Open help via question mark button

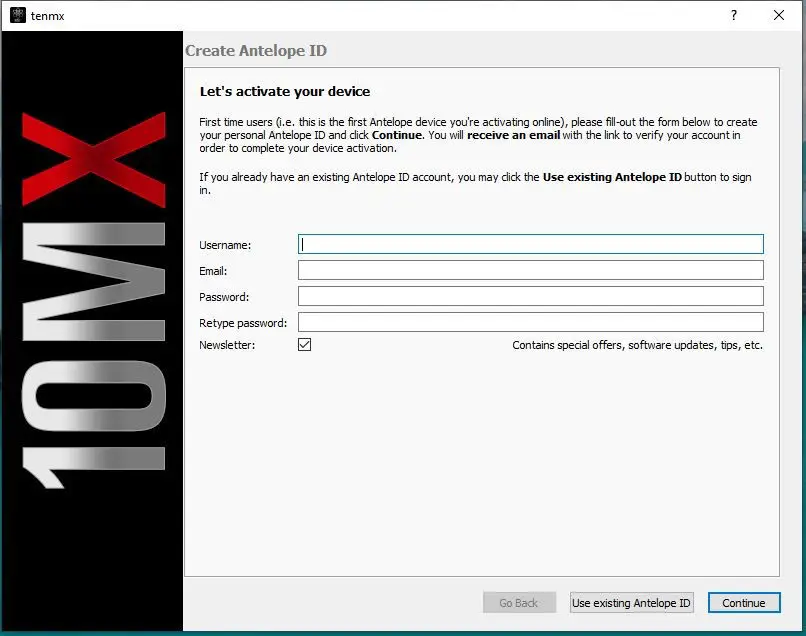(734, 15)
